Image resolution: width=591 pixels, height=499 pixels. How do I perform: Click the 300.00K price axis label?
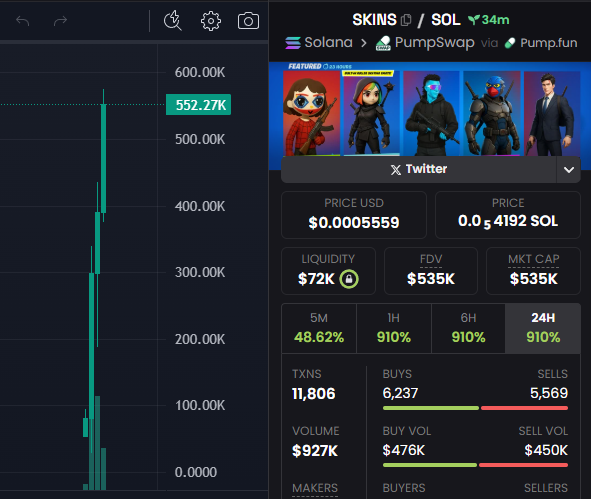200,272
